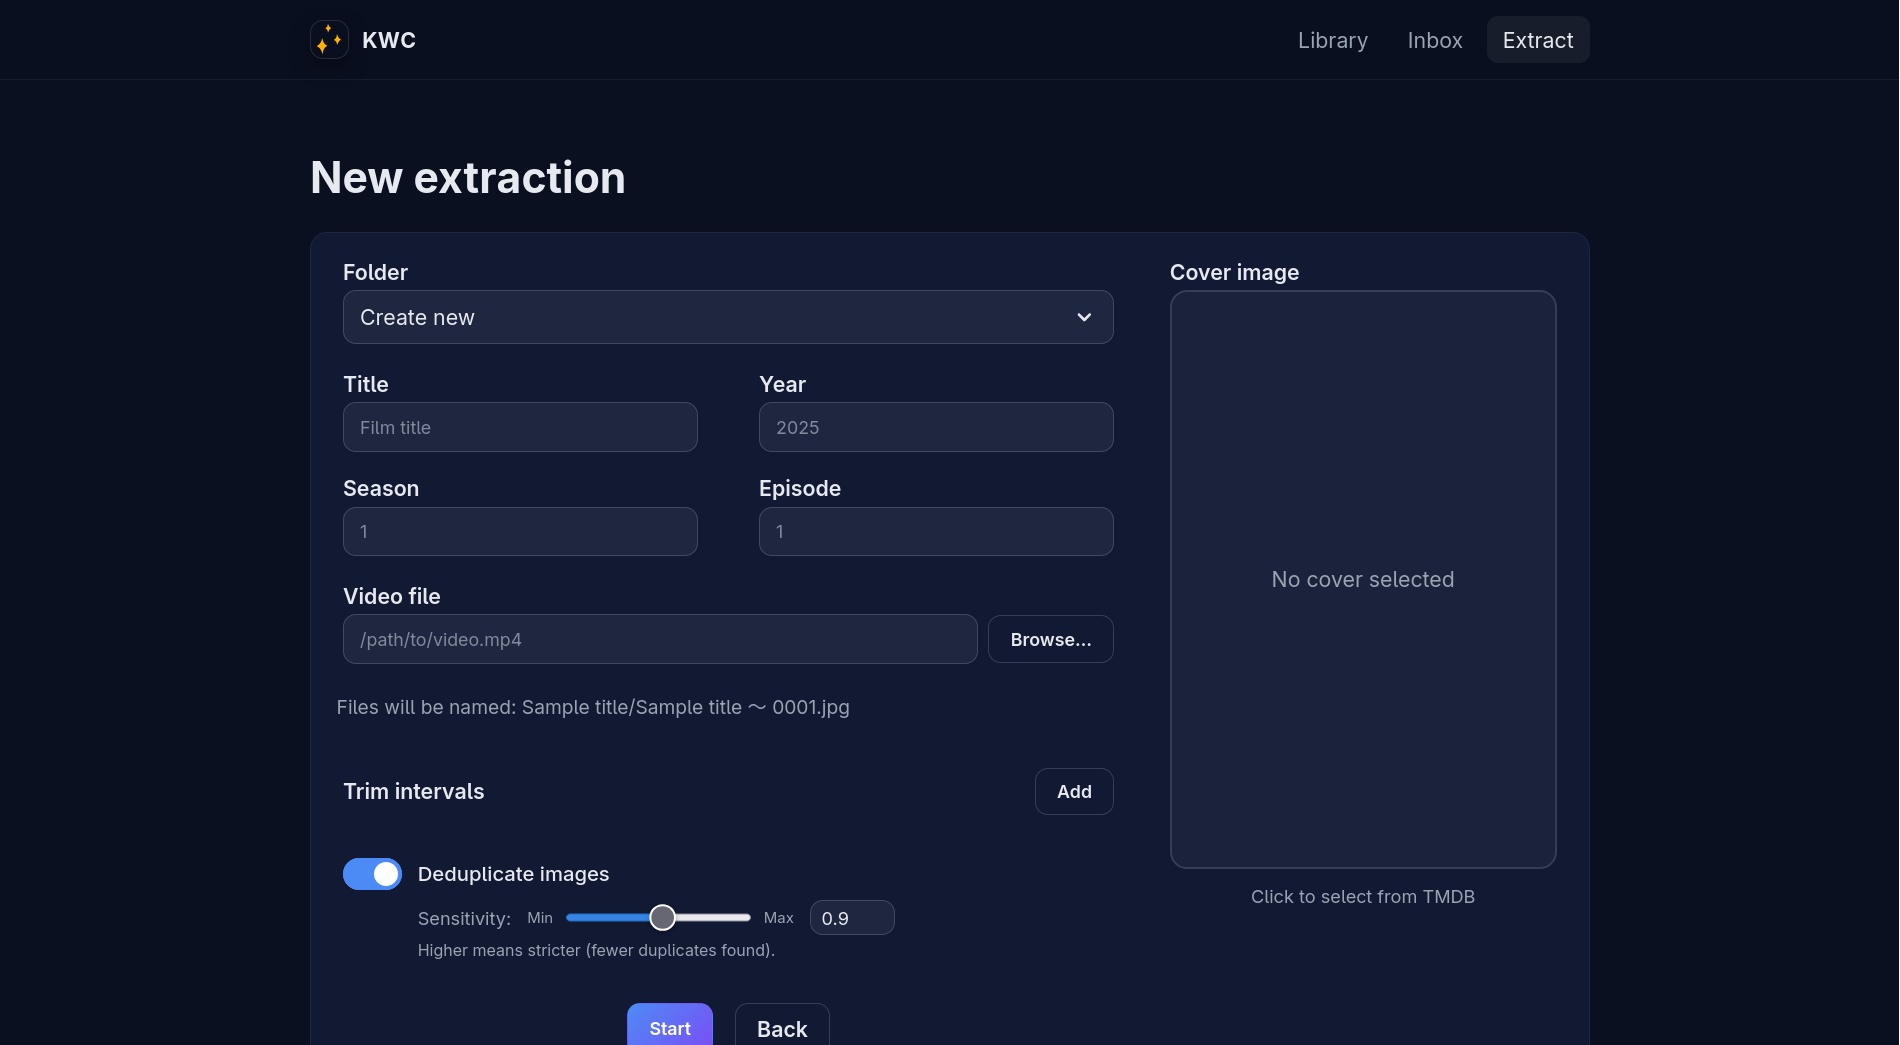
Task: Click the sensitivity value box showing 0.9
Action: pos(851,918)
